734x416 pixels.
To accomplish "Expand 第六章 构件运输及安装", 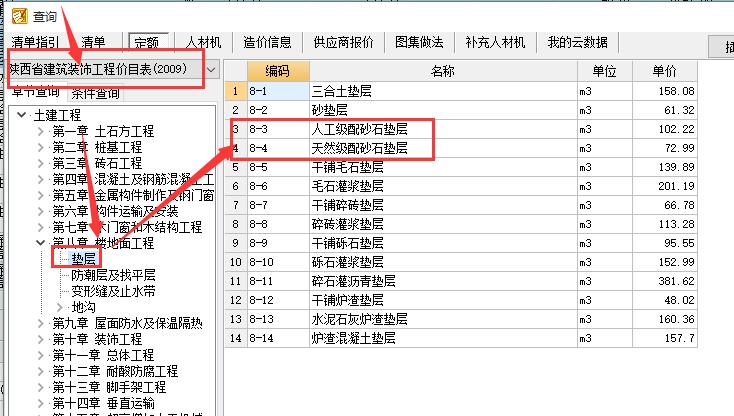I will click(40, 211).
